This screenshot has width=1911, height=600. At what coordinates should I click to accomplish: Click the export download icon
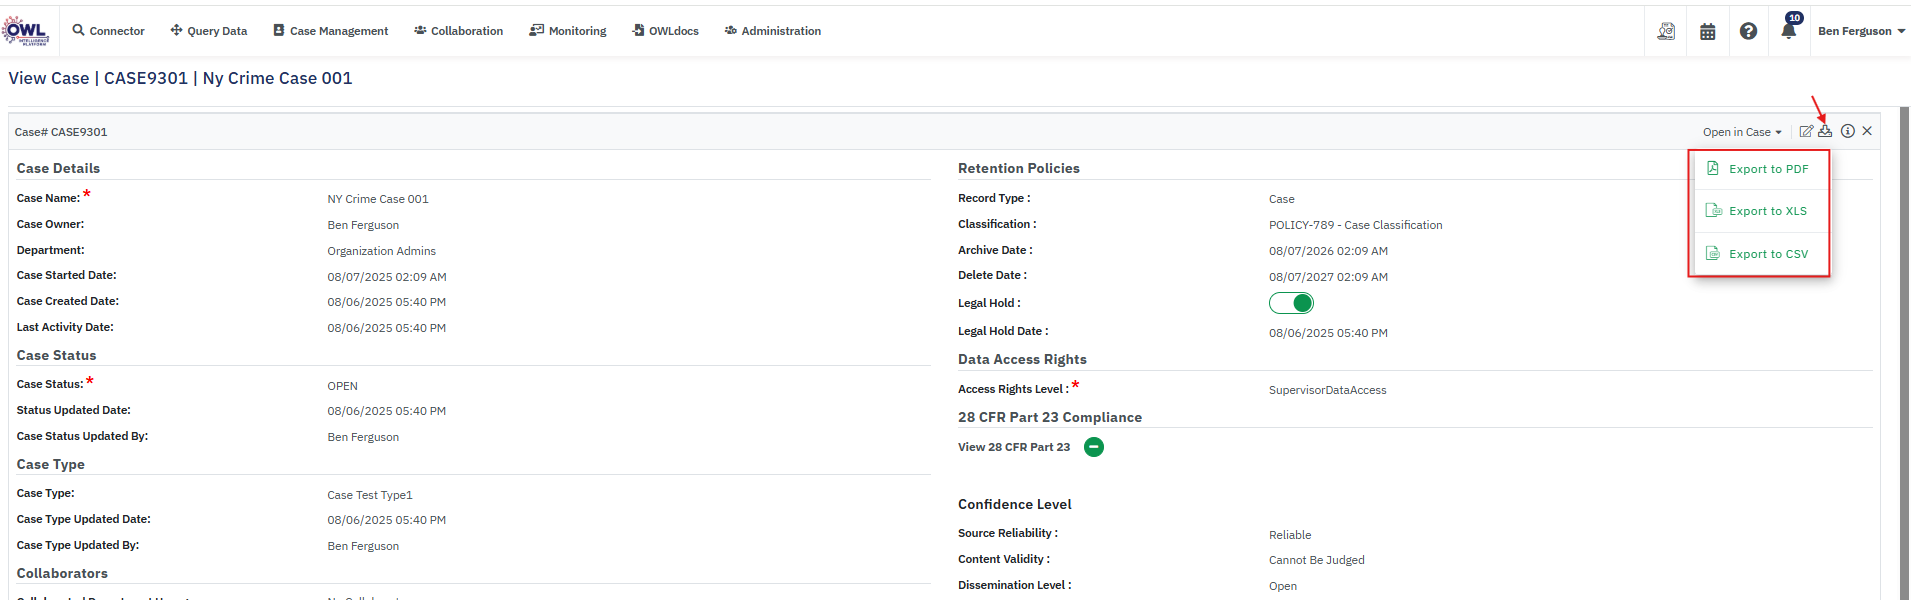[x=1825, y=131]
